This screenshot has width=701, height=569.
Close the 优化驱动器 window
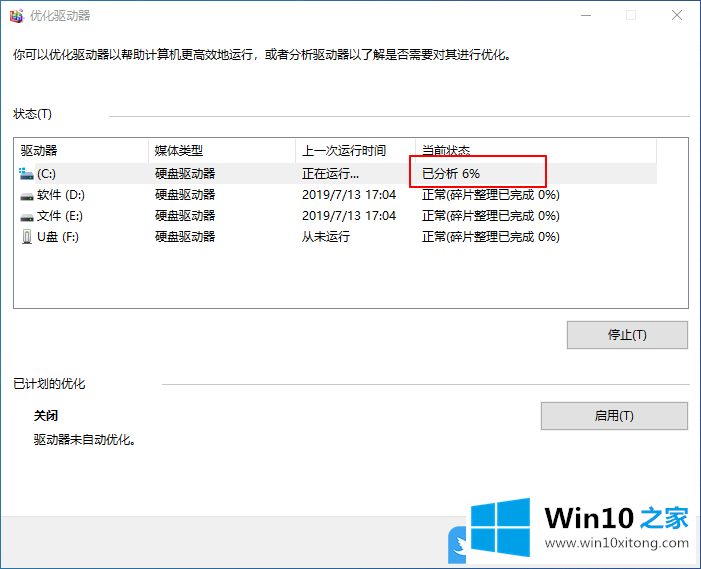(x=677, y=16)
